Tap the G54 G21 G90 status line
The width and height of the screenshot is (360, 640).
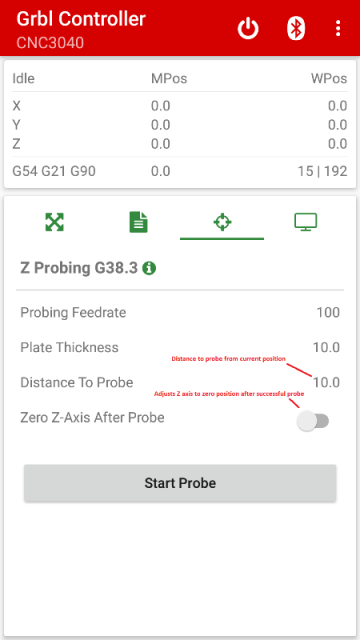click(x=54, y=171)
